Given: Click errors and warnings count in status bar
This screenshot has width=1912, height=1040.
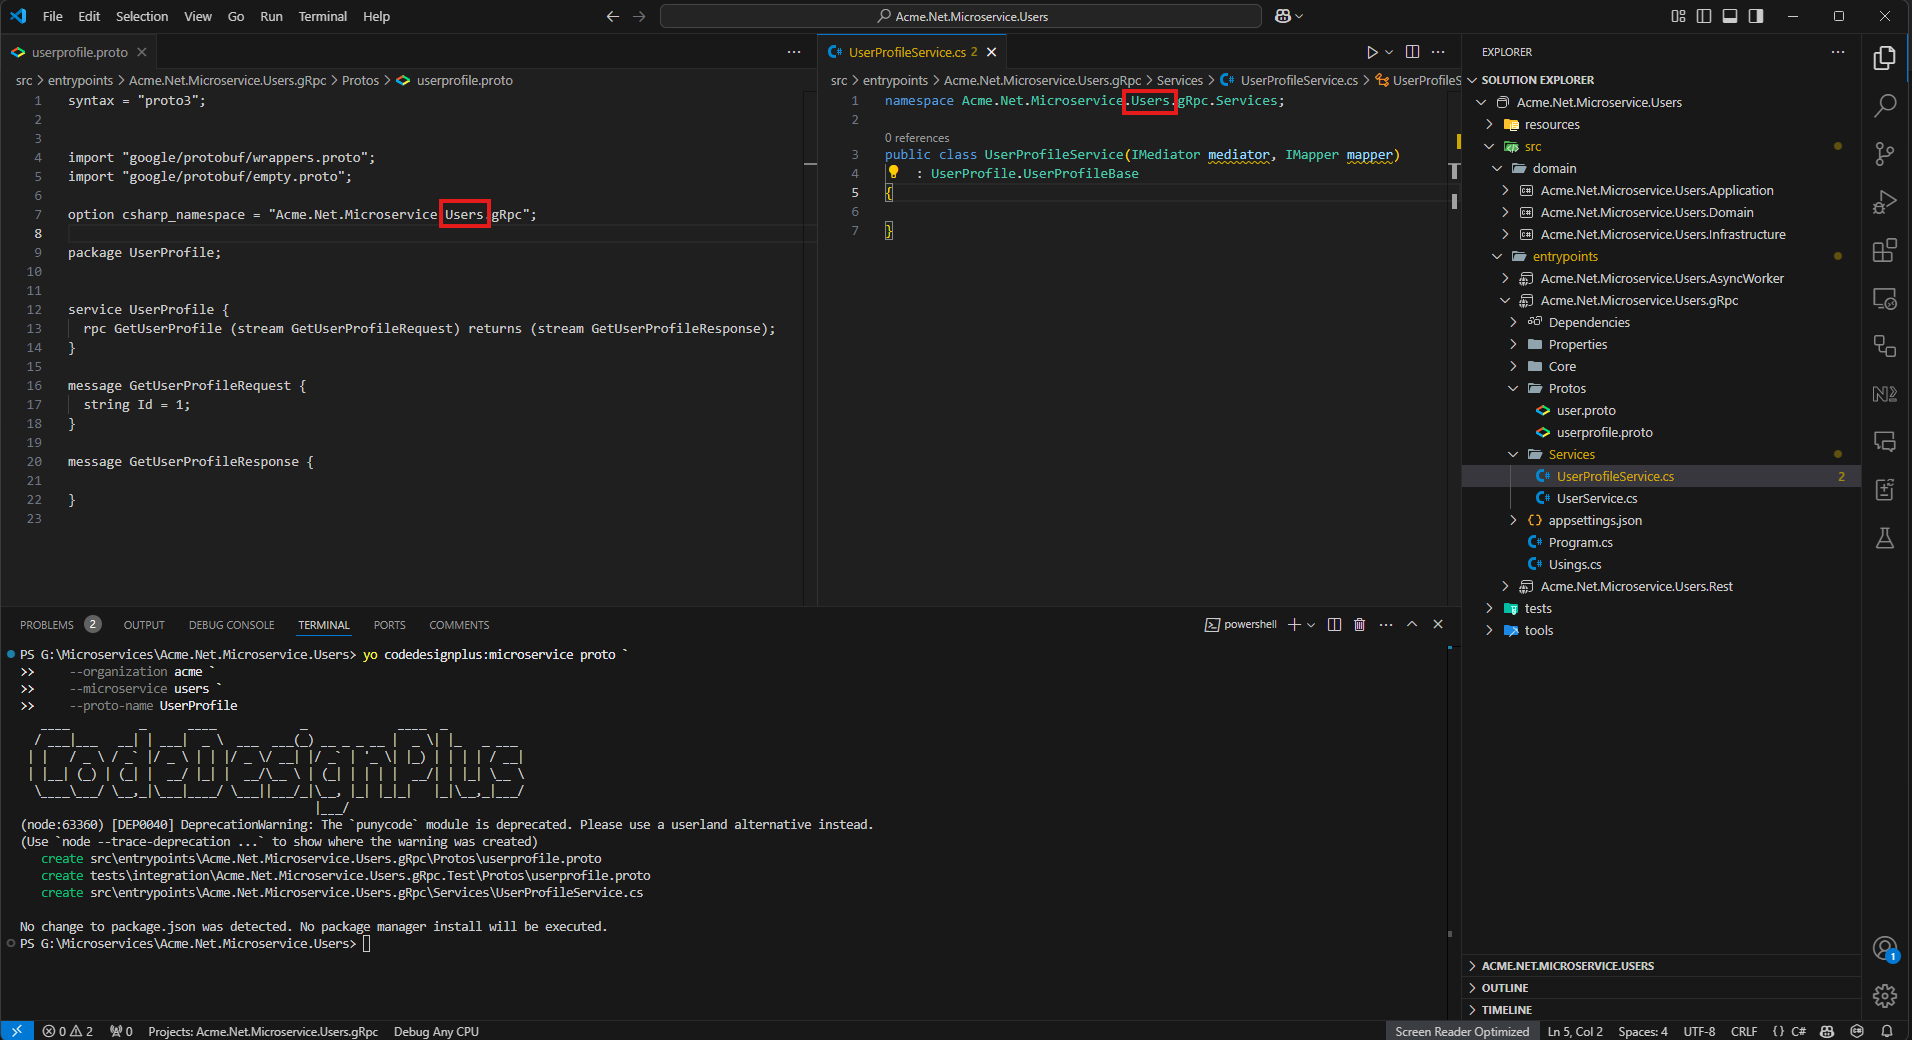Looking at the screenshot, I should [68, 1031].
